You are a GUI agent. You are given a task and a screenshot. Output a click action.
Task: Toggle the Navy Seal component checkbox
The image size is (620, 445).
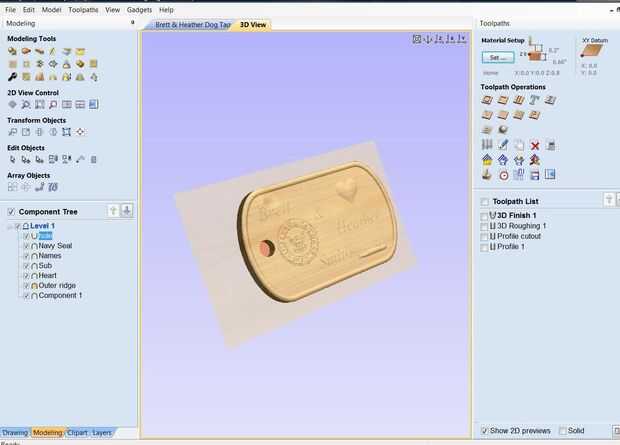pyautogui.click(x=26, y=246)
